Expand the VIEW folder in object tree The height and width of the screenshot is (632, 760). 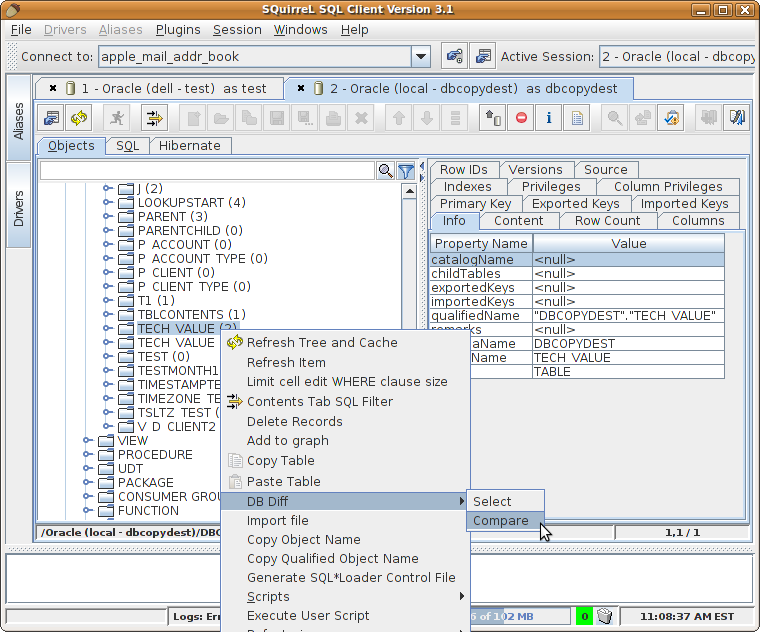pyautogui.click(x=88, y=441)
